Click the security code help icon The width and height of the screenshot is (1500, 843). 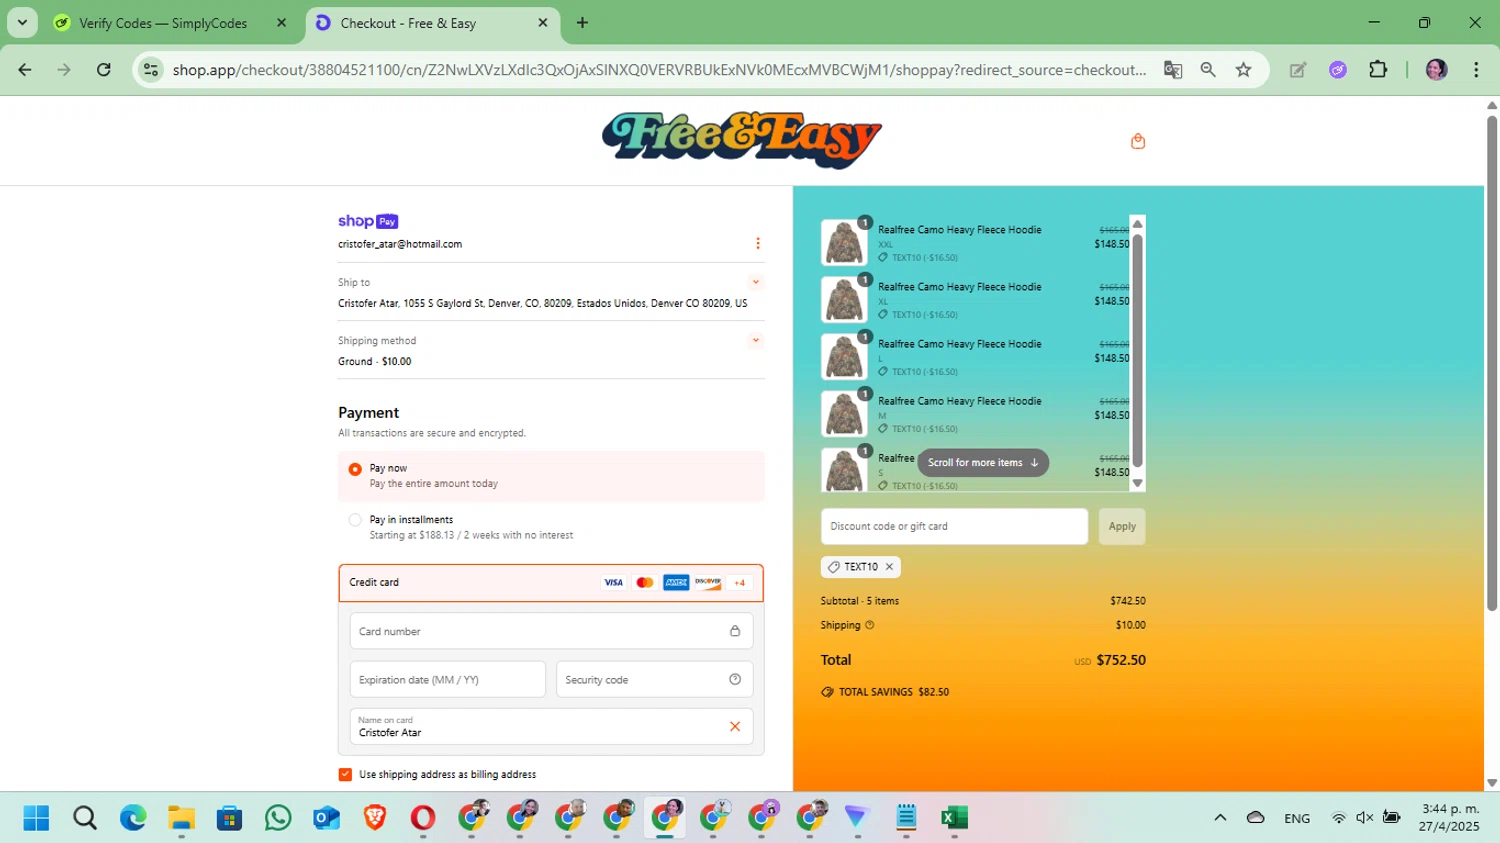pyautogui.click(x=735, y=679)
